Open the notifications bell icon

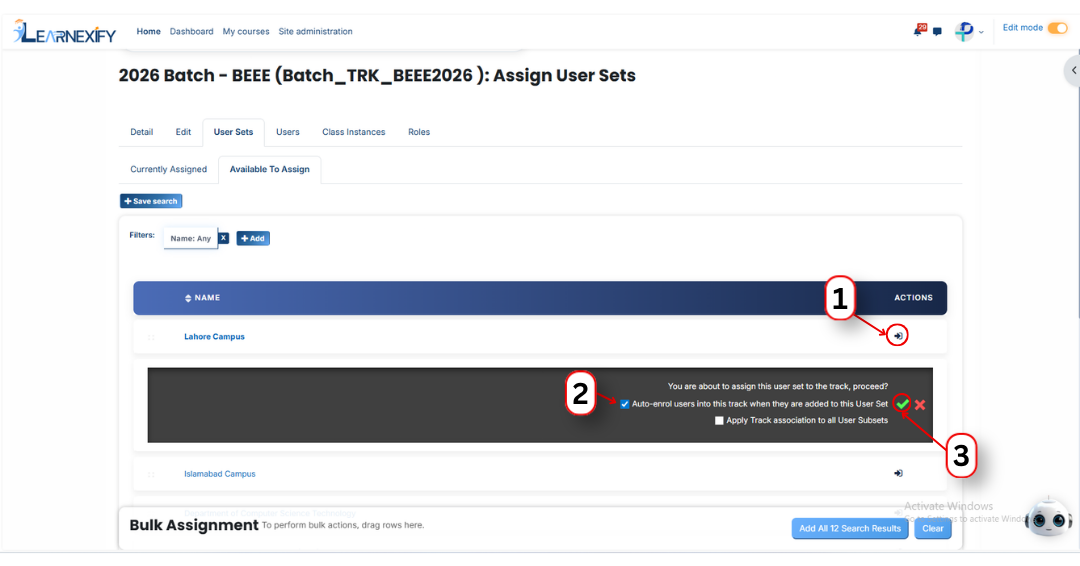918,30
